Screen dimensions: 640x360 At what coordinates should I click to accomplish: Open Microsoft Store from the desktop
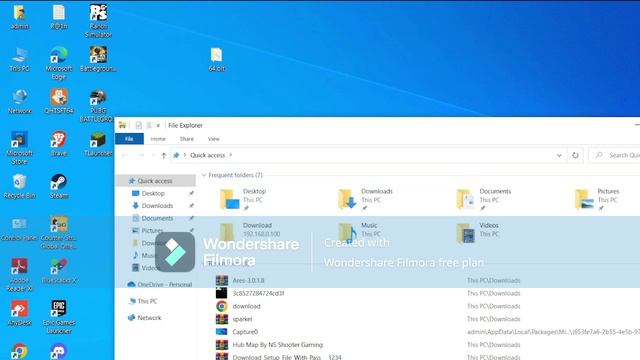(x=19, y=148)
